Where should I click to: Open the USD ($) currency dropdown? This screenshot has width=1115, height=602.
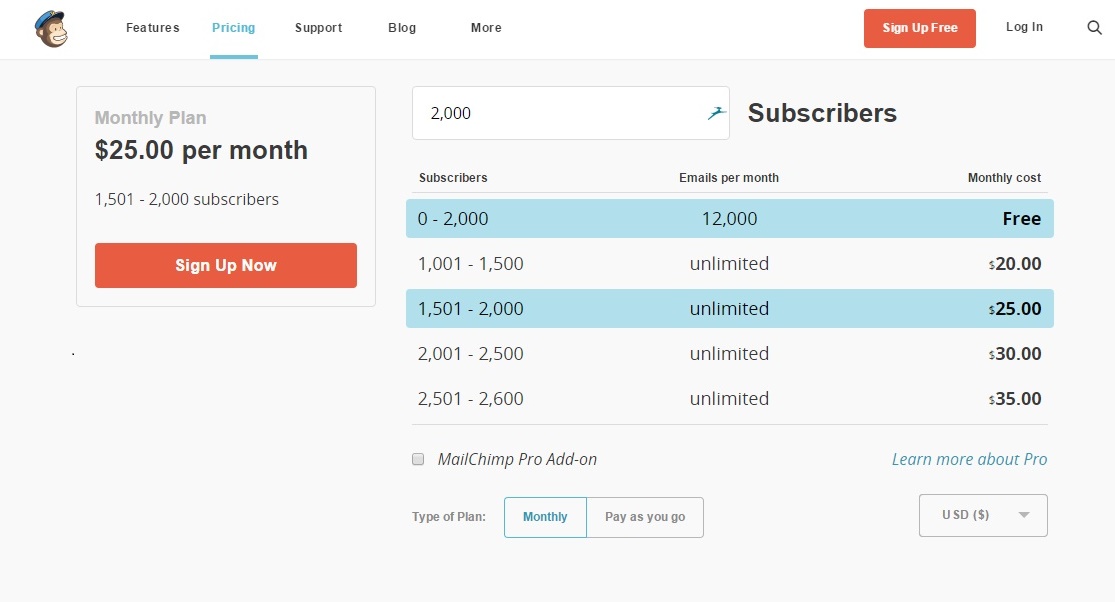point(983,515)
